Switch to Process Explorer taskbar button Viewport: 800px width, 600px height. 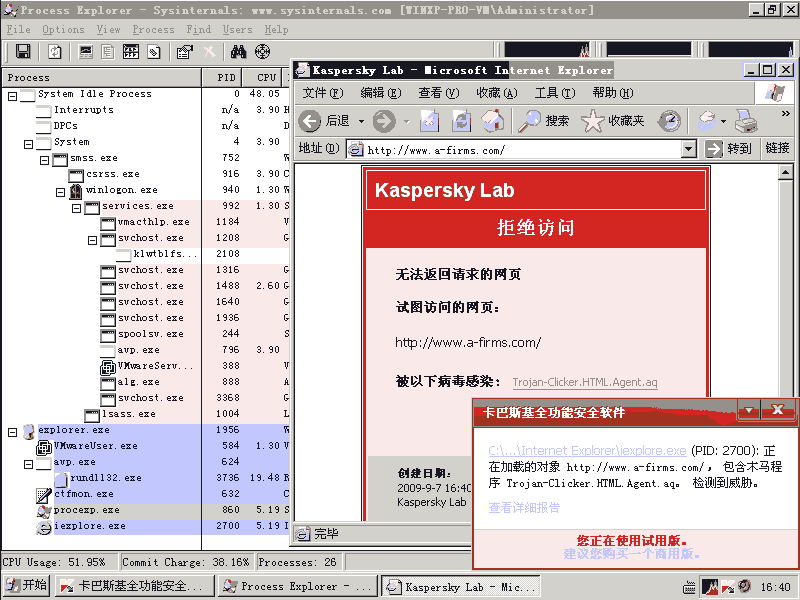click(x=297, y=586)
